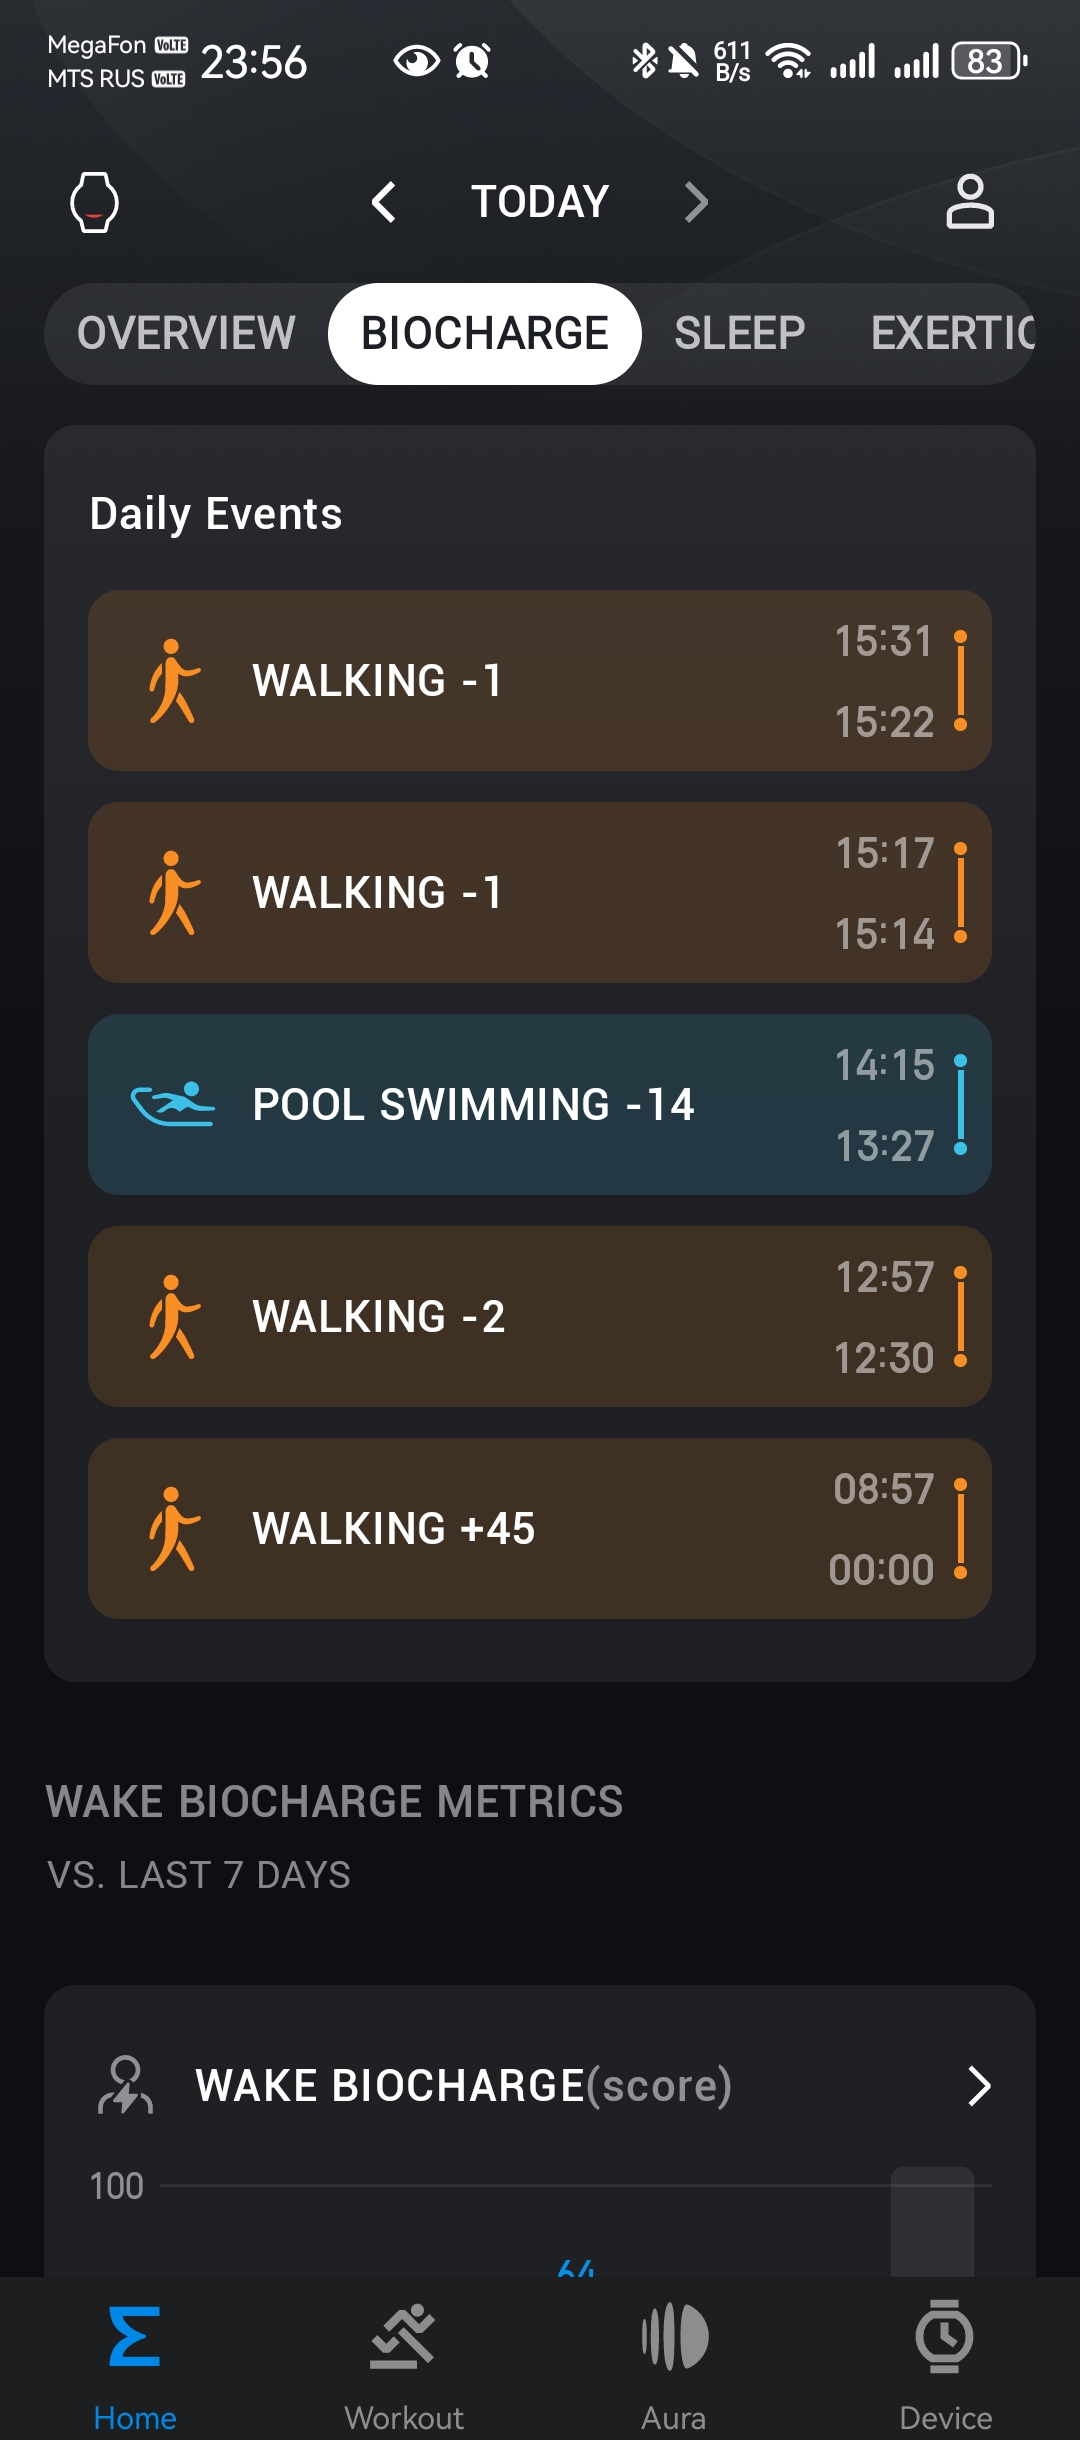Open the watch device icon at top left
The width and height of the screenshot is (1080, 2440).
click(x=94, y=202)
